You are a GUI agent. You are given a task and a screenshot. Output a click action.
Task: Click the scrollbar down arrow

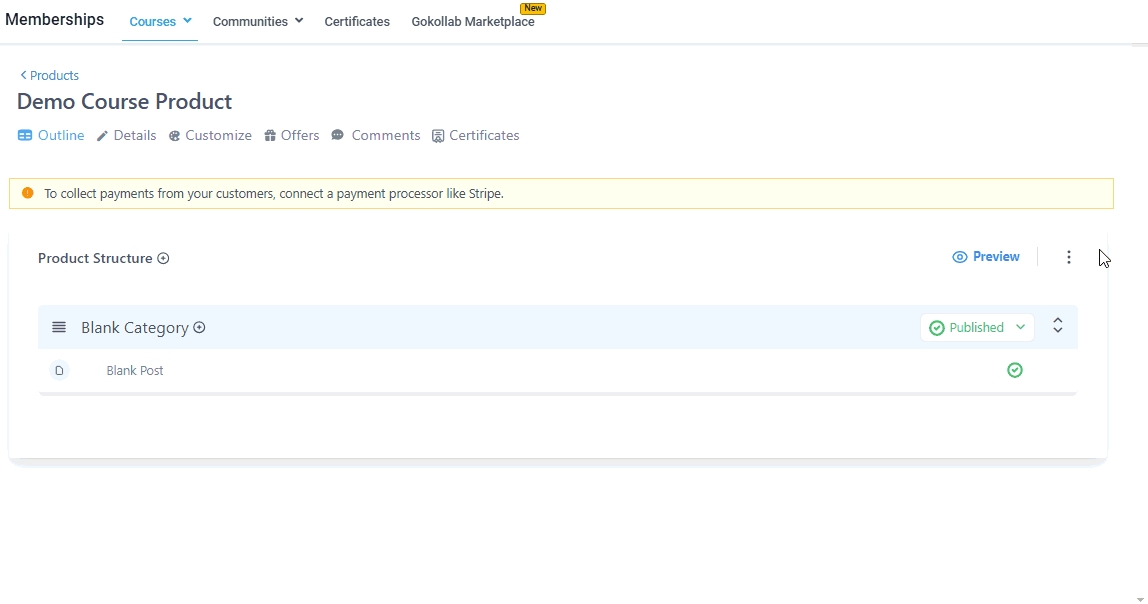click(1141, 599)
